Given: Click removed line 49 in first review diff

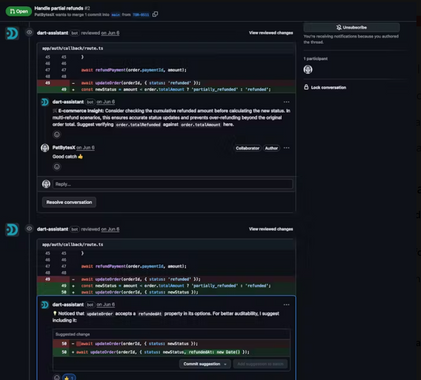Looking at the screenshot, I should pos(166,83).
